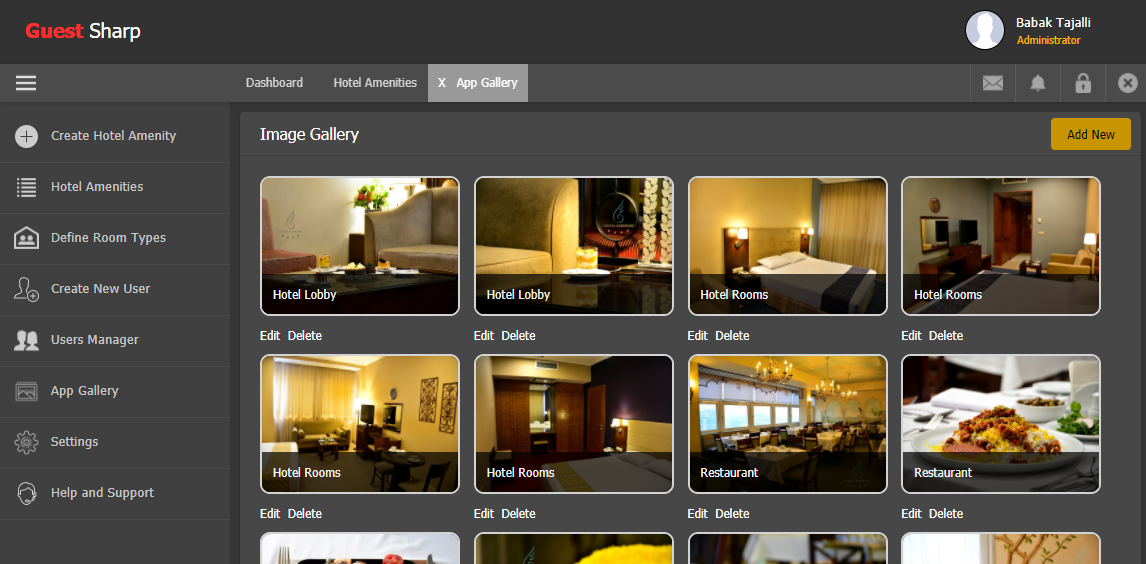Viewport: 1146px width, 564px height.
Task: Click the two-people Users Manager icon
Action: (x=26, y=340)
